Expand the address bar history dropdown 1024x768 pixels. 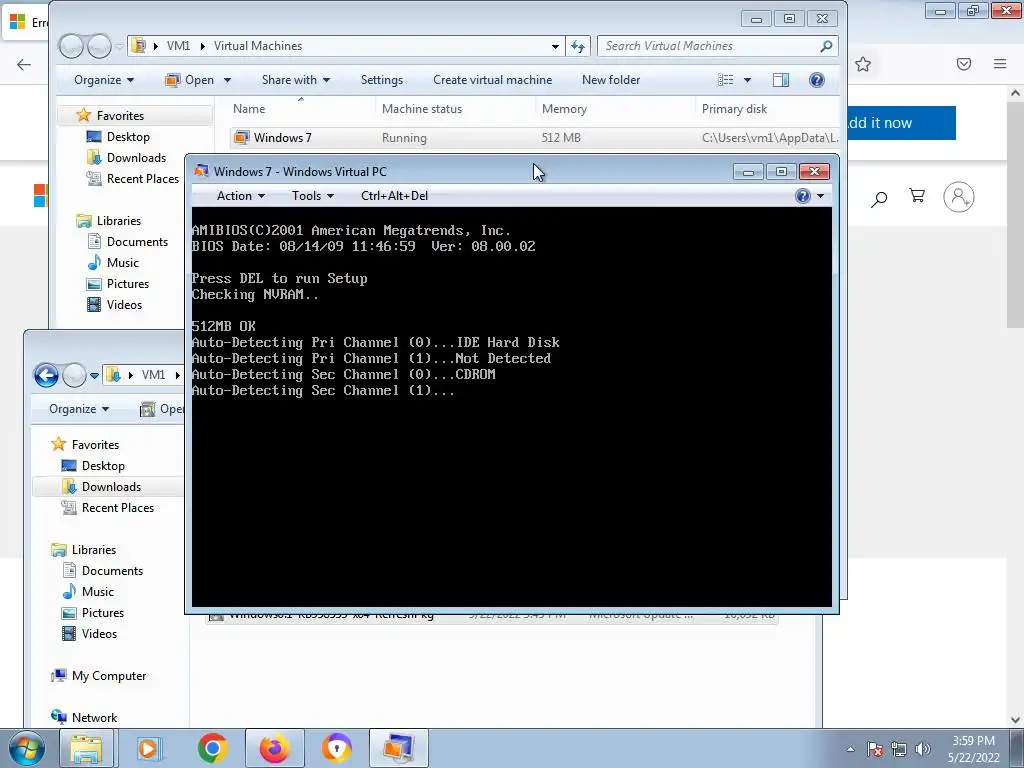coord(555,46)
